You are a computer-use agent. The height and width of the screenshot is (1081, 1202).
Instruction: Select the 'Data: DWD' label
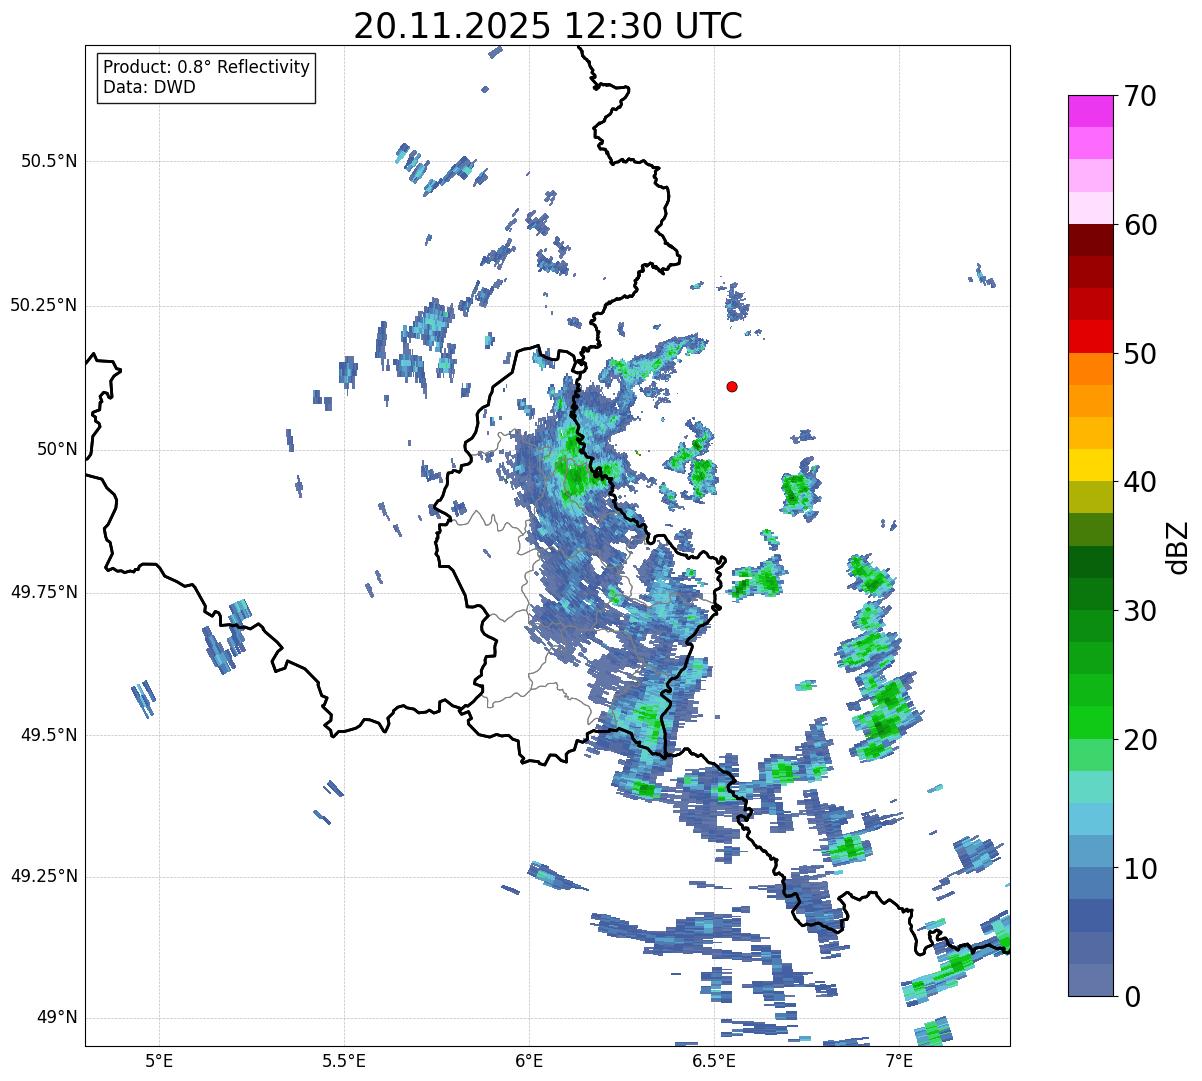[150, 87]
